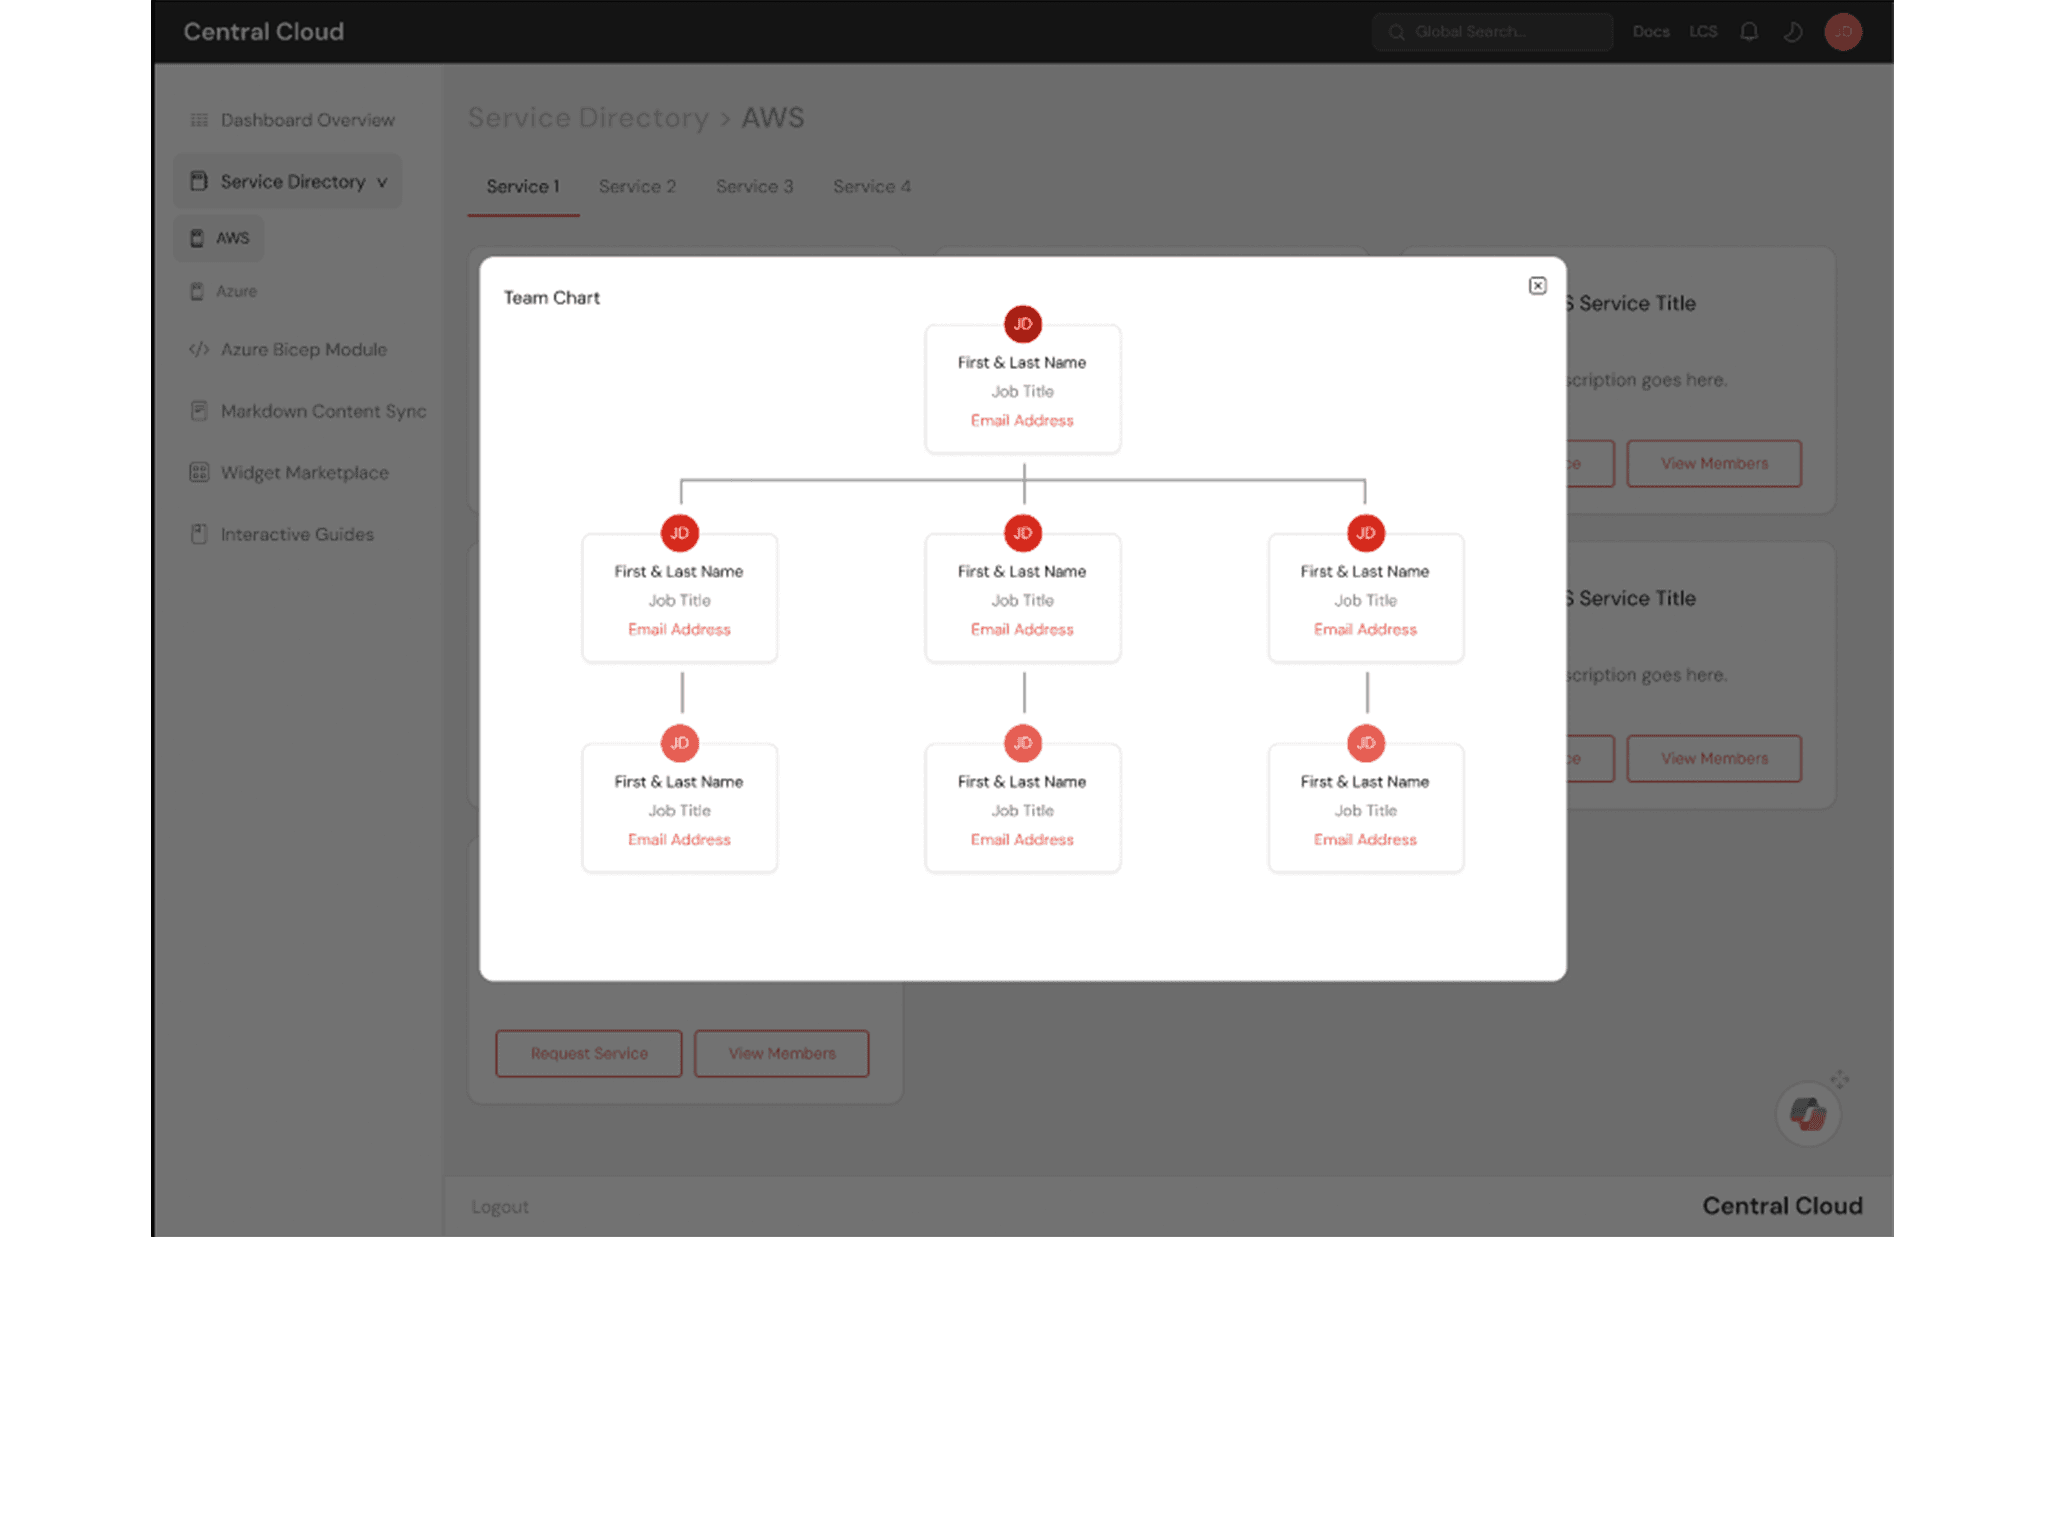Screen dimensions: 2048x1536
Task: Click the middle bottom-level member's JD avatar
Action: (1022, 743)
